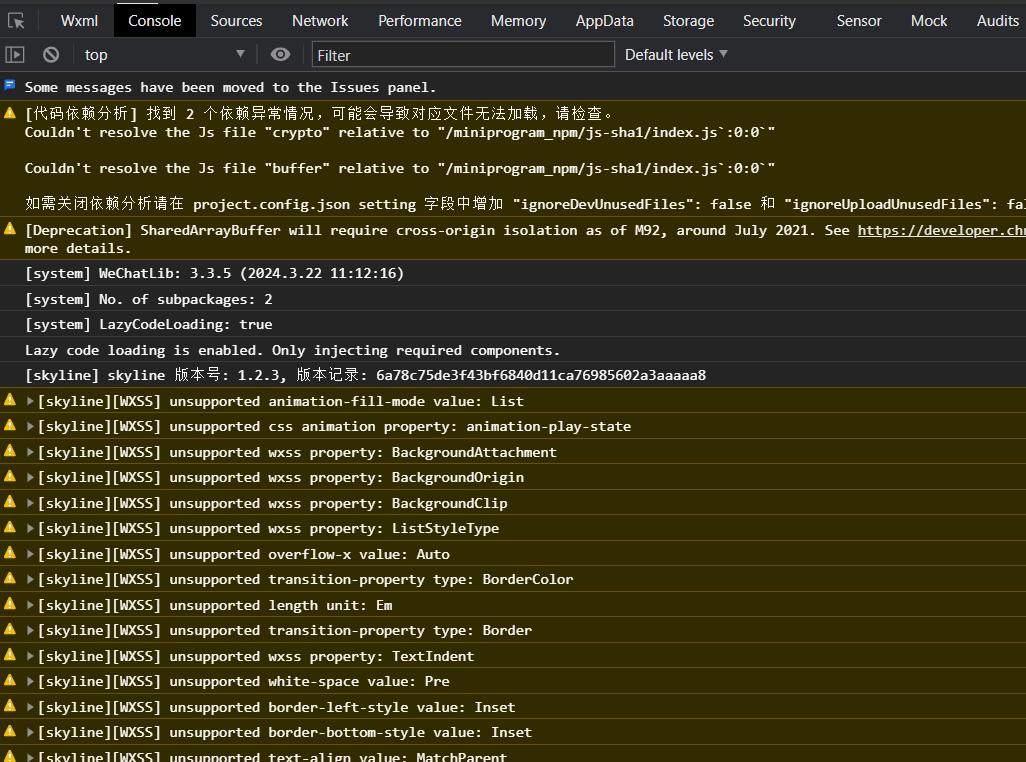This screenshot has height=762, width=1026.
Task: Select the Console tab
Action: (x=154, y=21)
